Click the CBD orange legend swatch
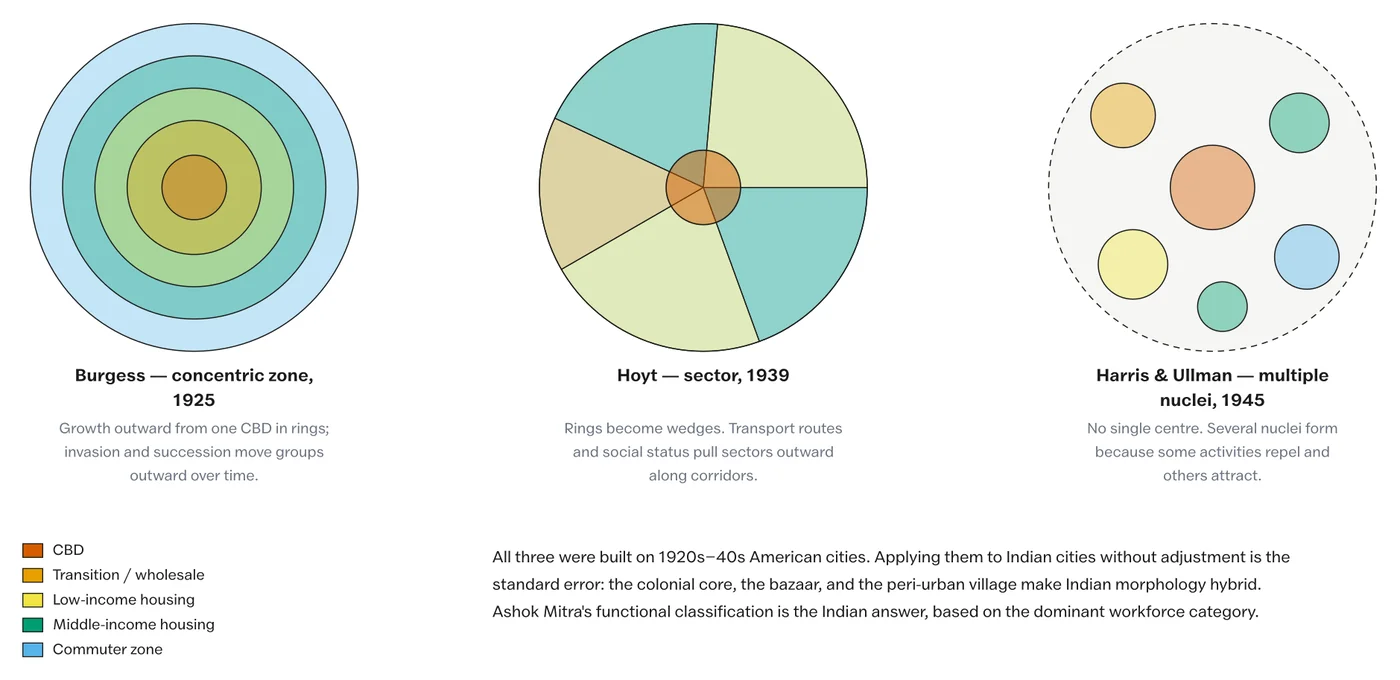This screenshot has width=1400, height=680. click(33, 550)
